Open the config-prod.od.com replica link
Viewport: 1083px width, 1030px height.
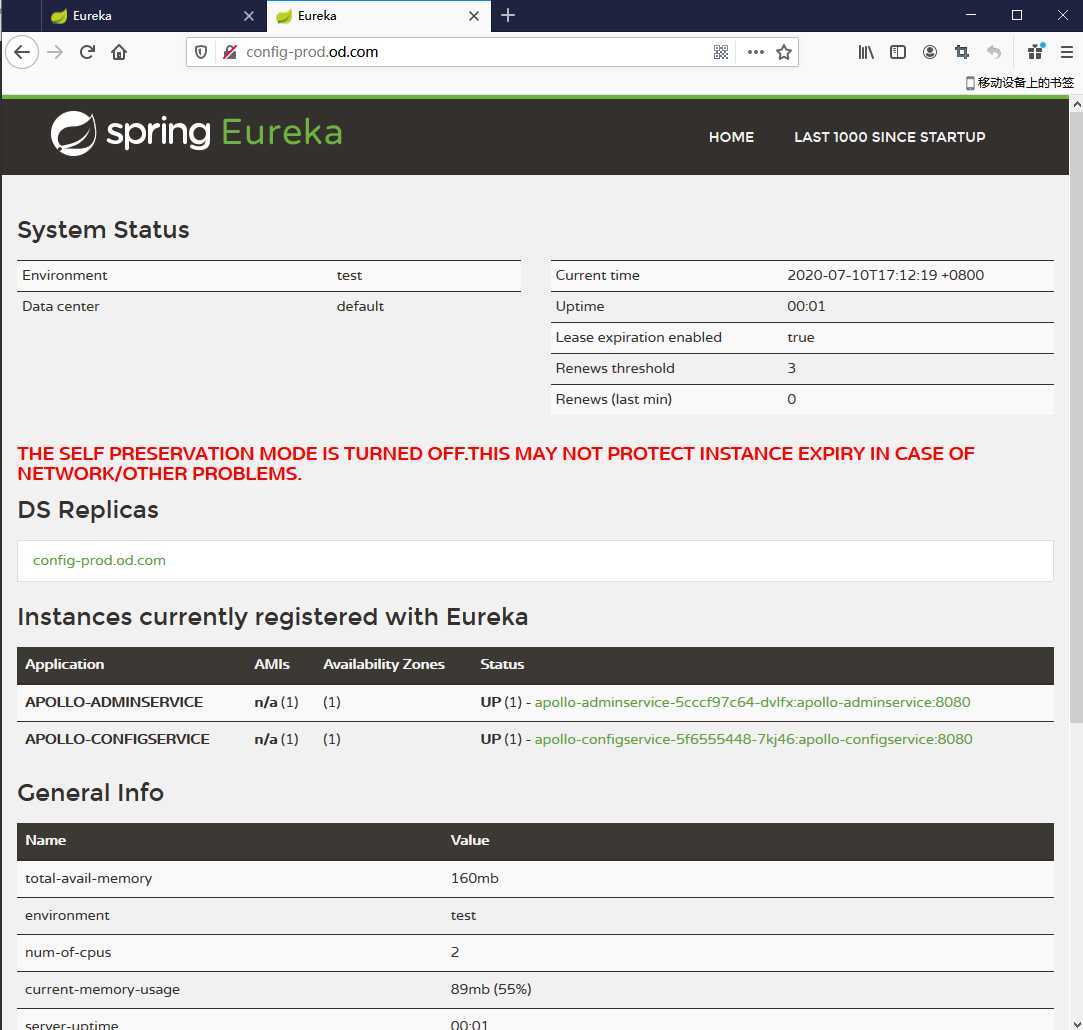pos(99,560)
